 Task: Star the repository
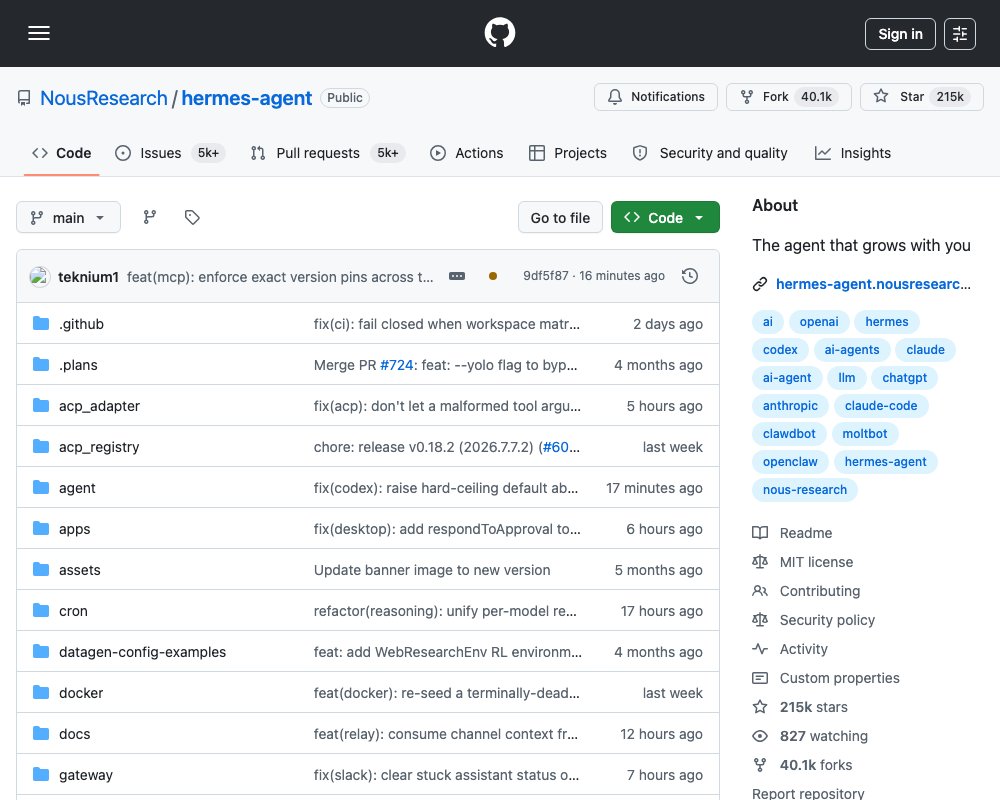click(922, 97)
